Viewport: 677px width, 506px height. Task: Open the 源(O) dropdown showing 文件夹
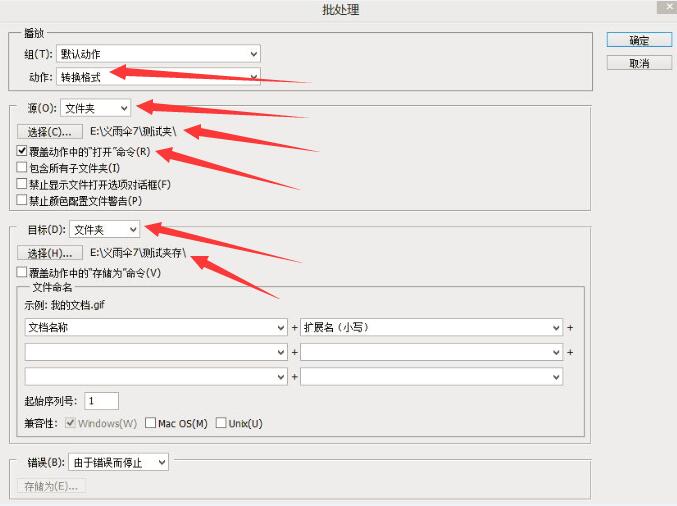[95, 108]
